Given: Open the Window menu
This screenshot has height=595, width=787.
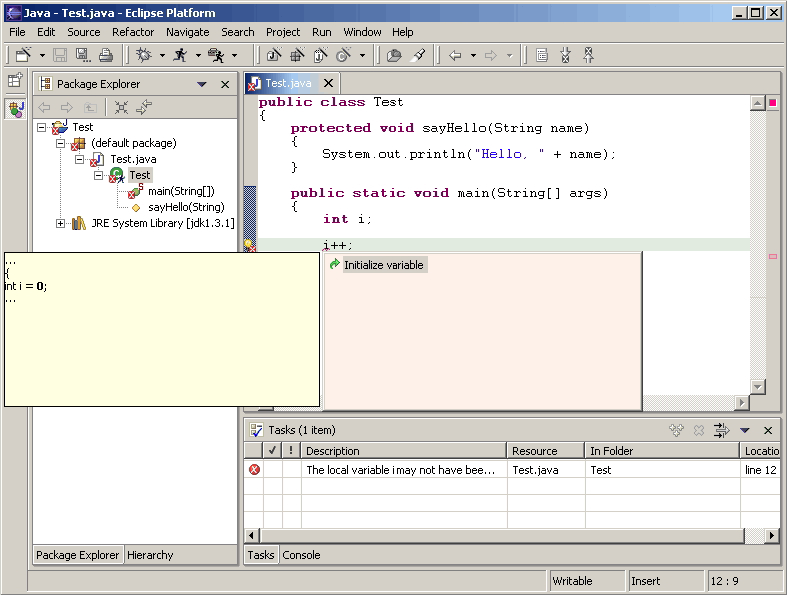Looking at the screenshot, I should [x=362, y=32].
